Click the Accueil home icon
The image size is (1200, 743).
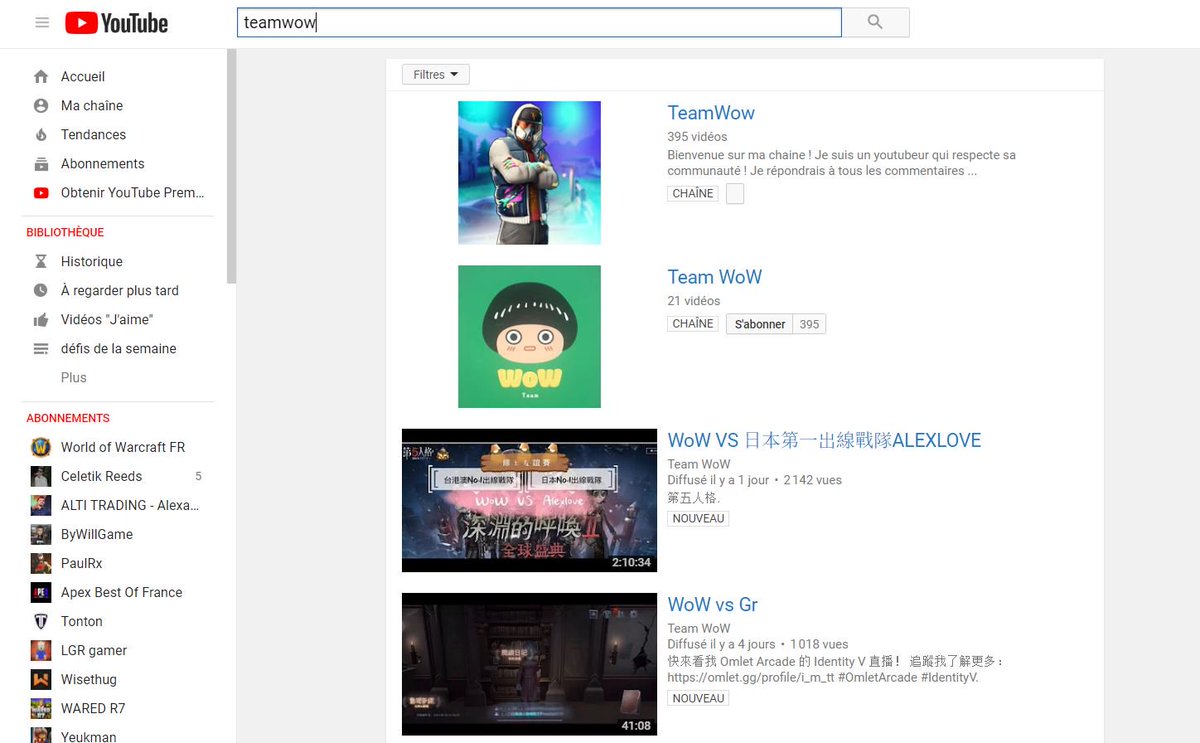(x=41, y=76)
